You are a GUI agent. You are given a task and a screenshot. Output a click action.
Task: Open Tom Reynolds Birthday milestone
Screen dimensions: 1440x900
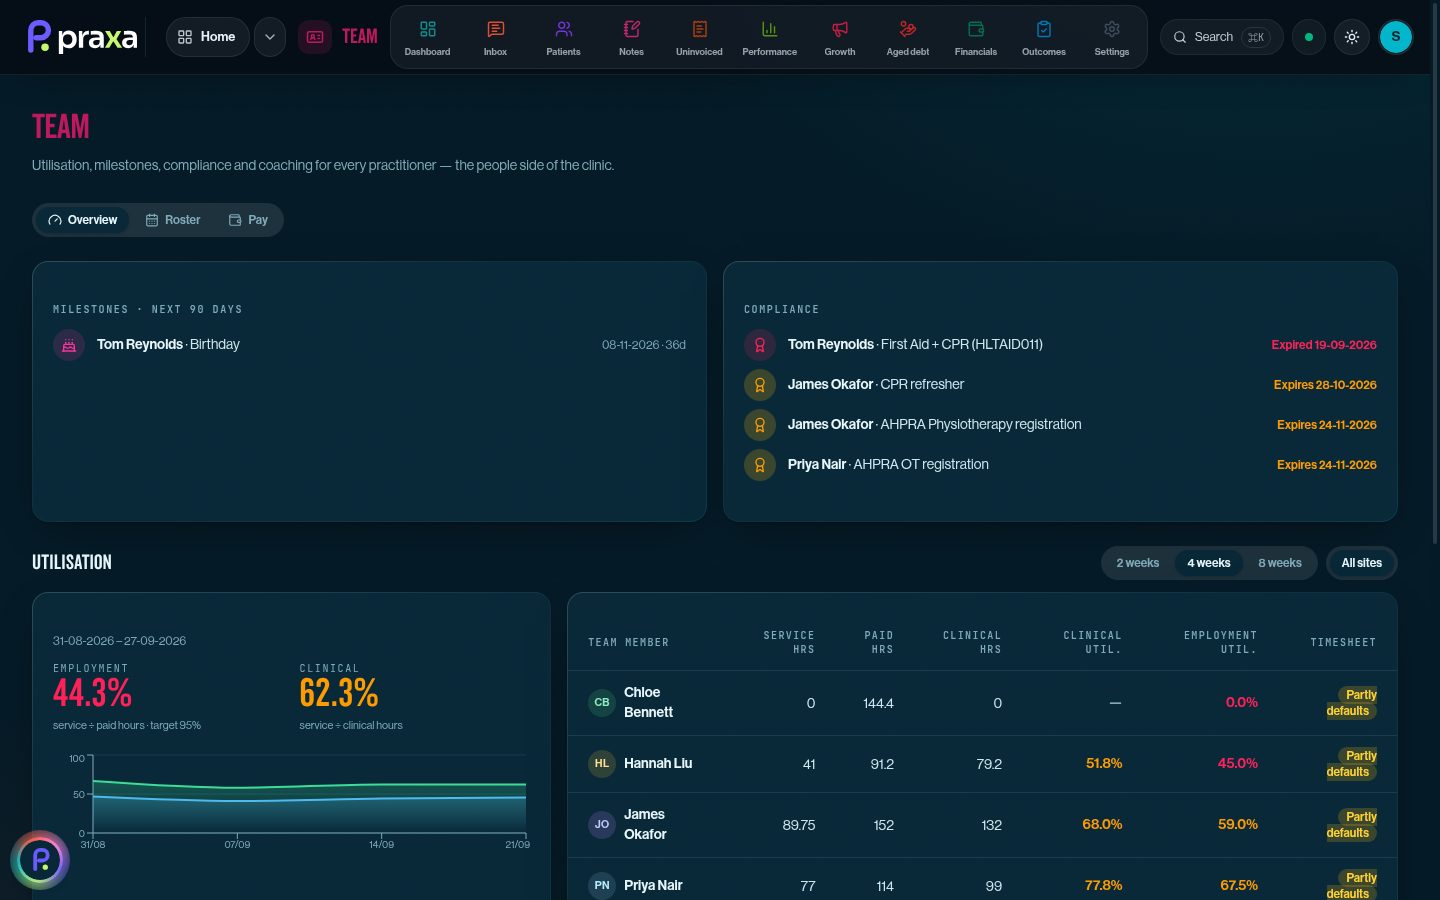point(369,345)
